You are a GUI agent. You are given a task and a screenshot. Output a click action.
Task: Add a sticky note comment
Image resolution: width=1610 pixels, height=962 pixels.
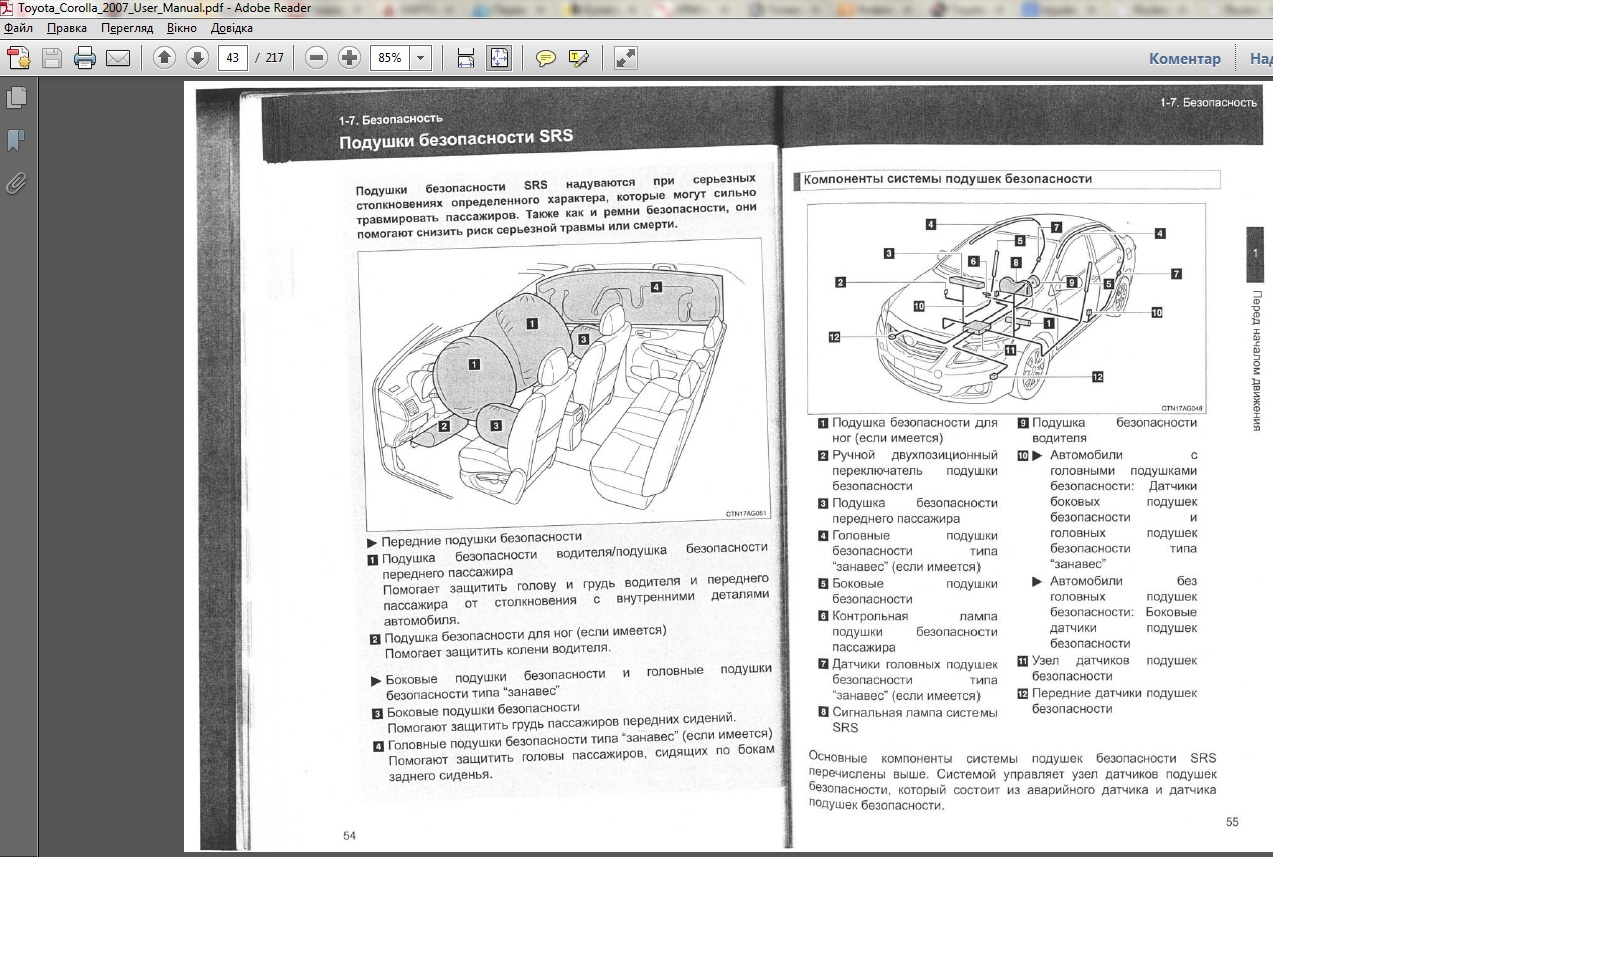(x=545, y=58)
